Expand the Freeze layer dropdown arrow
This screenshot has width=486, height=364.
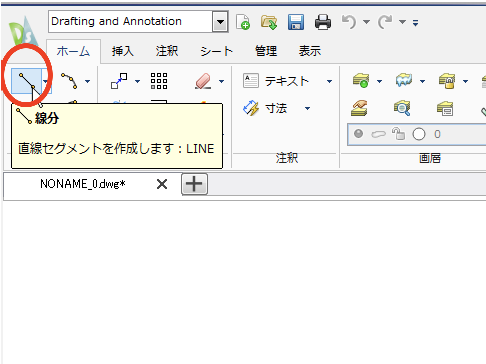click(x=422, y=81)
